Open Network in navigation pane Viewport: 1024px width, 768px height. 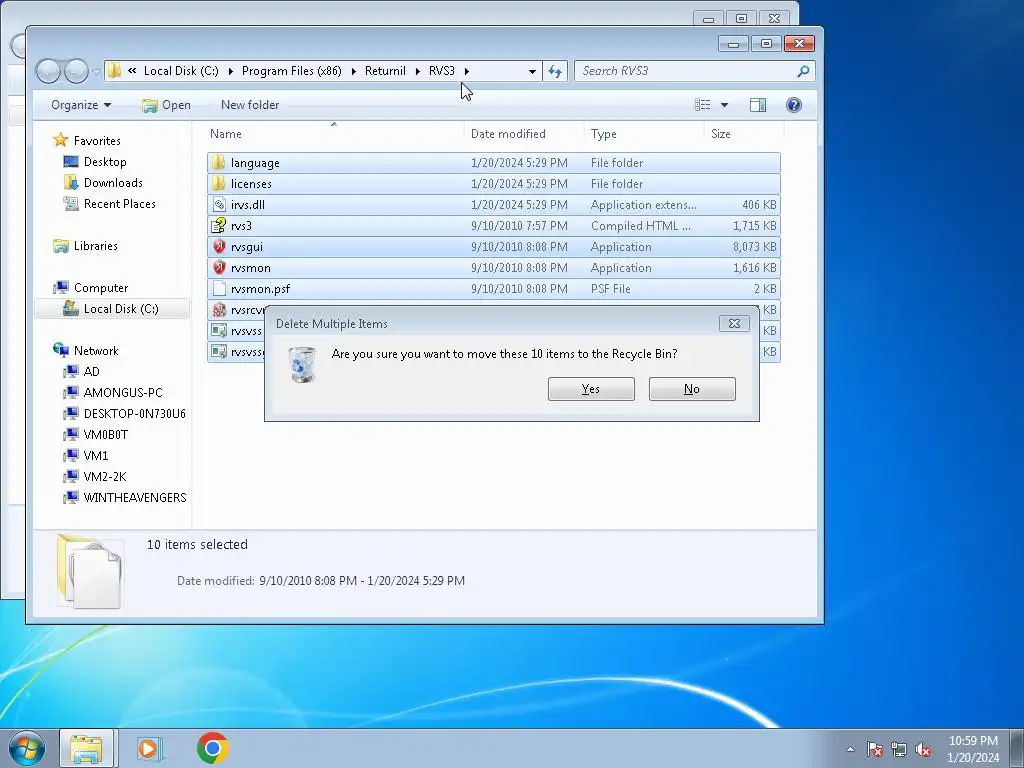[x=95, y=351]
